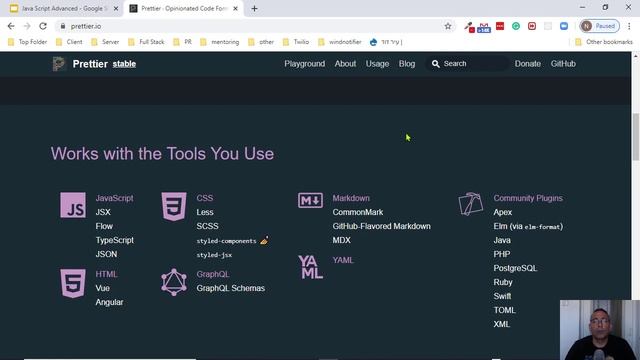
Task: Click the YAML logo icon
Action: (x=310, y=267)
